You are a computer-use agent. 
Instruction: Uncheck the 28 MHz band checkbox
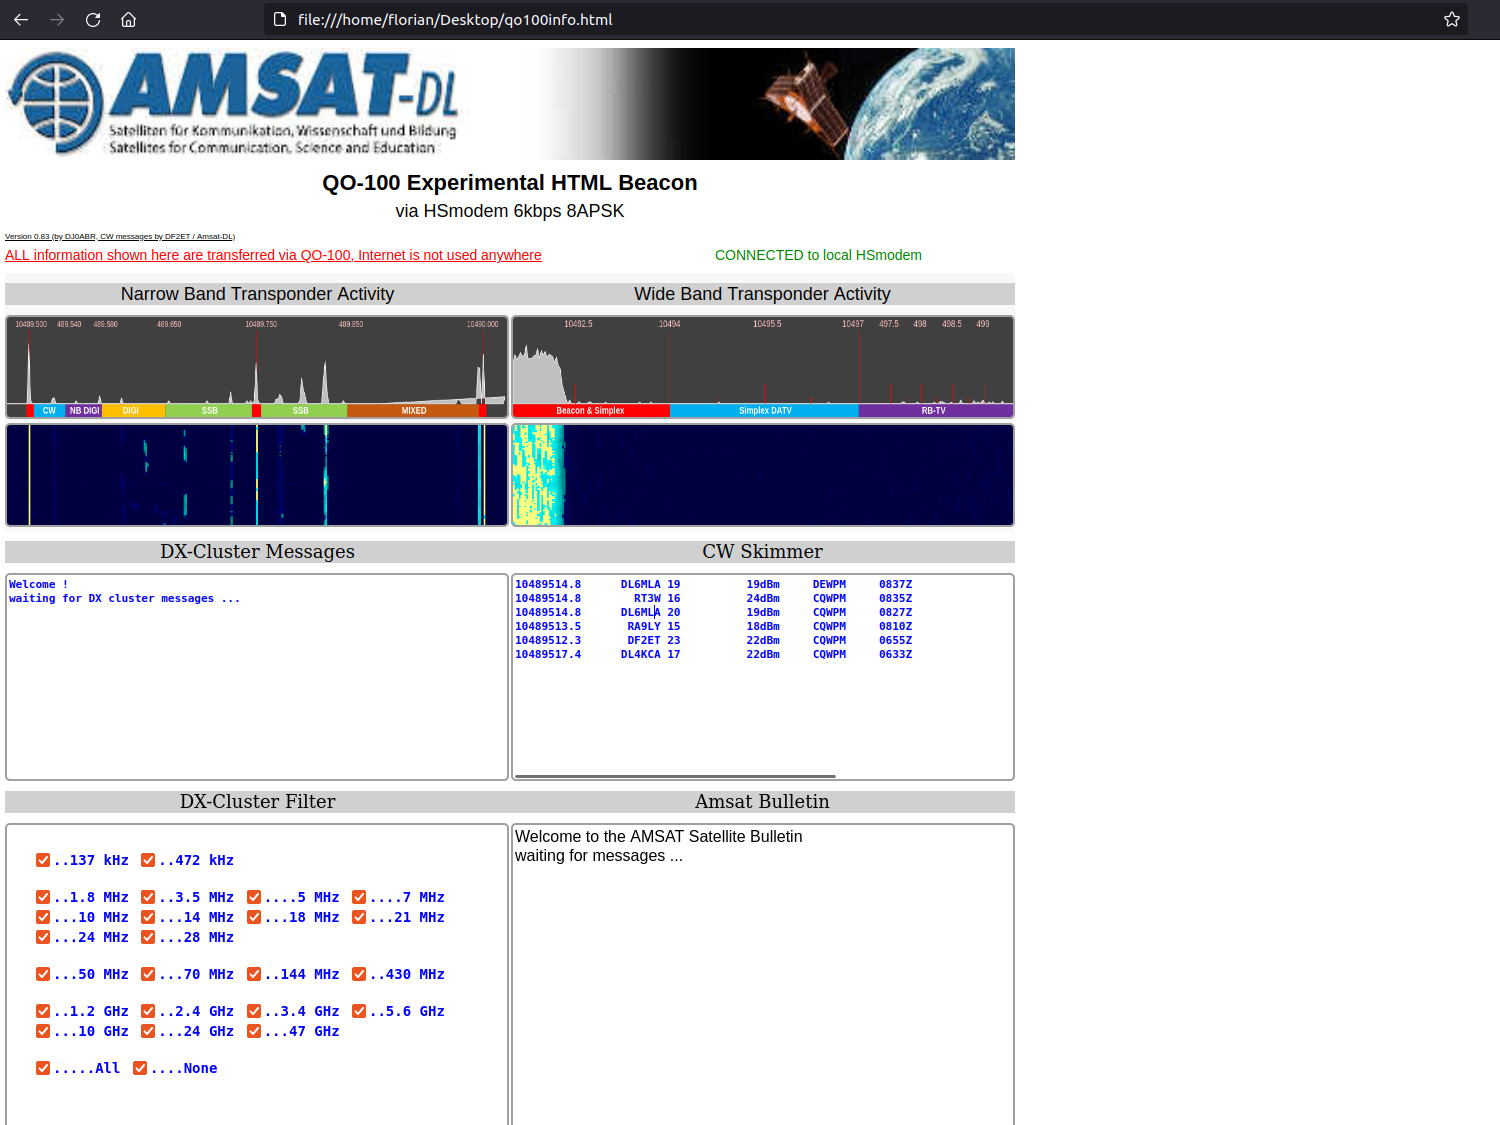tap(148, 937)
